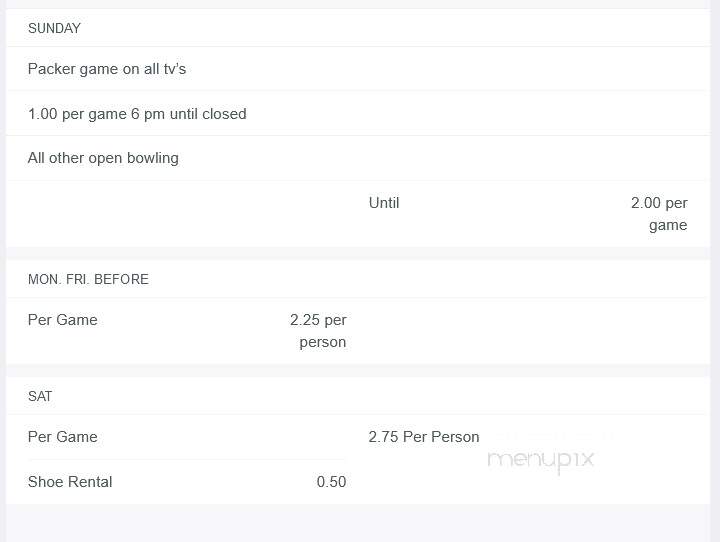Click the SUNDAY section header

click(x=54, y=28)
